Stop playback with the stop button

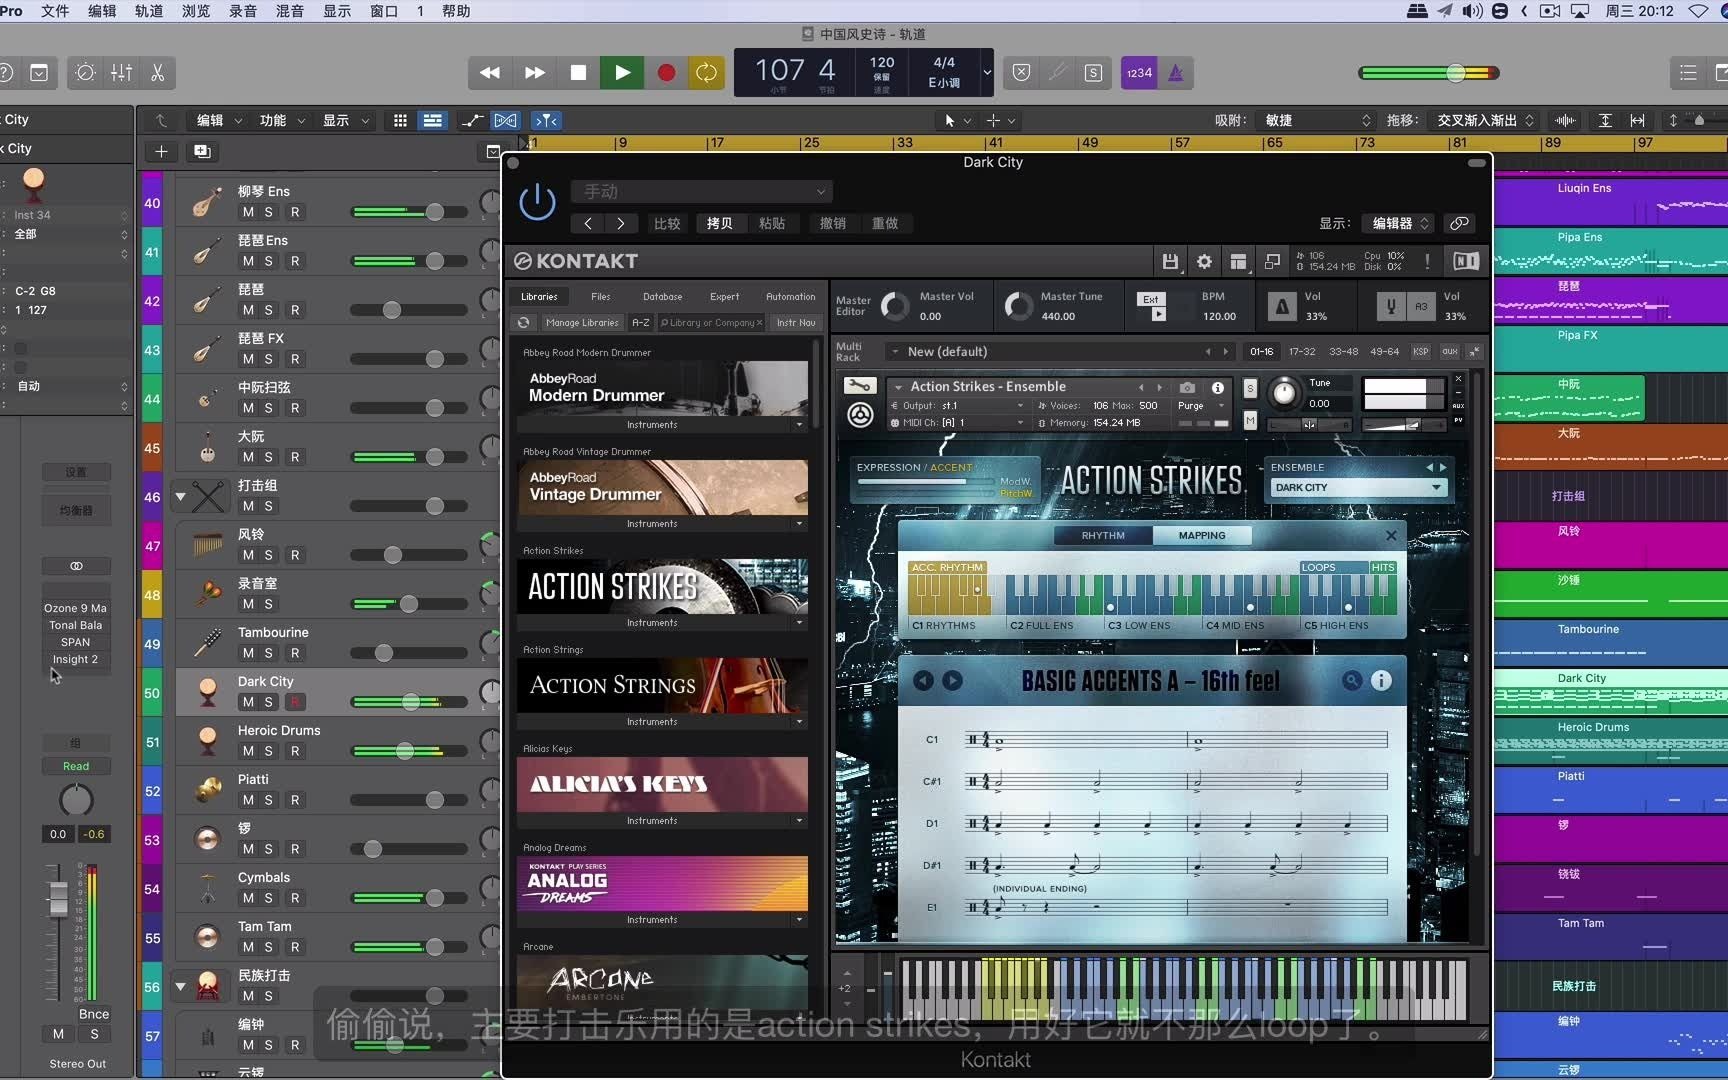578,72
